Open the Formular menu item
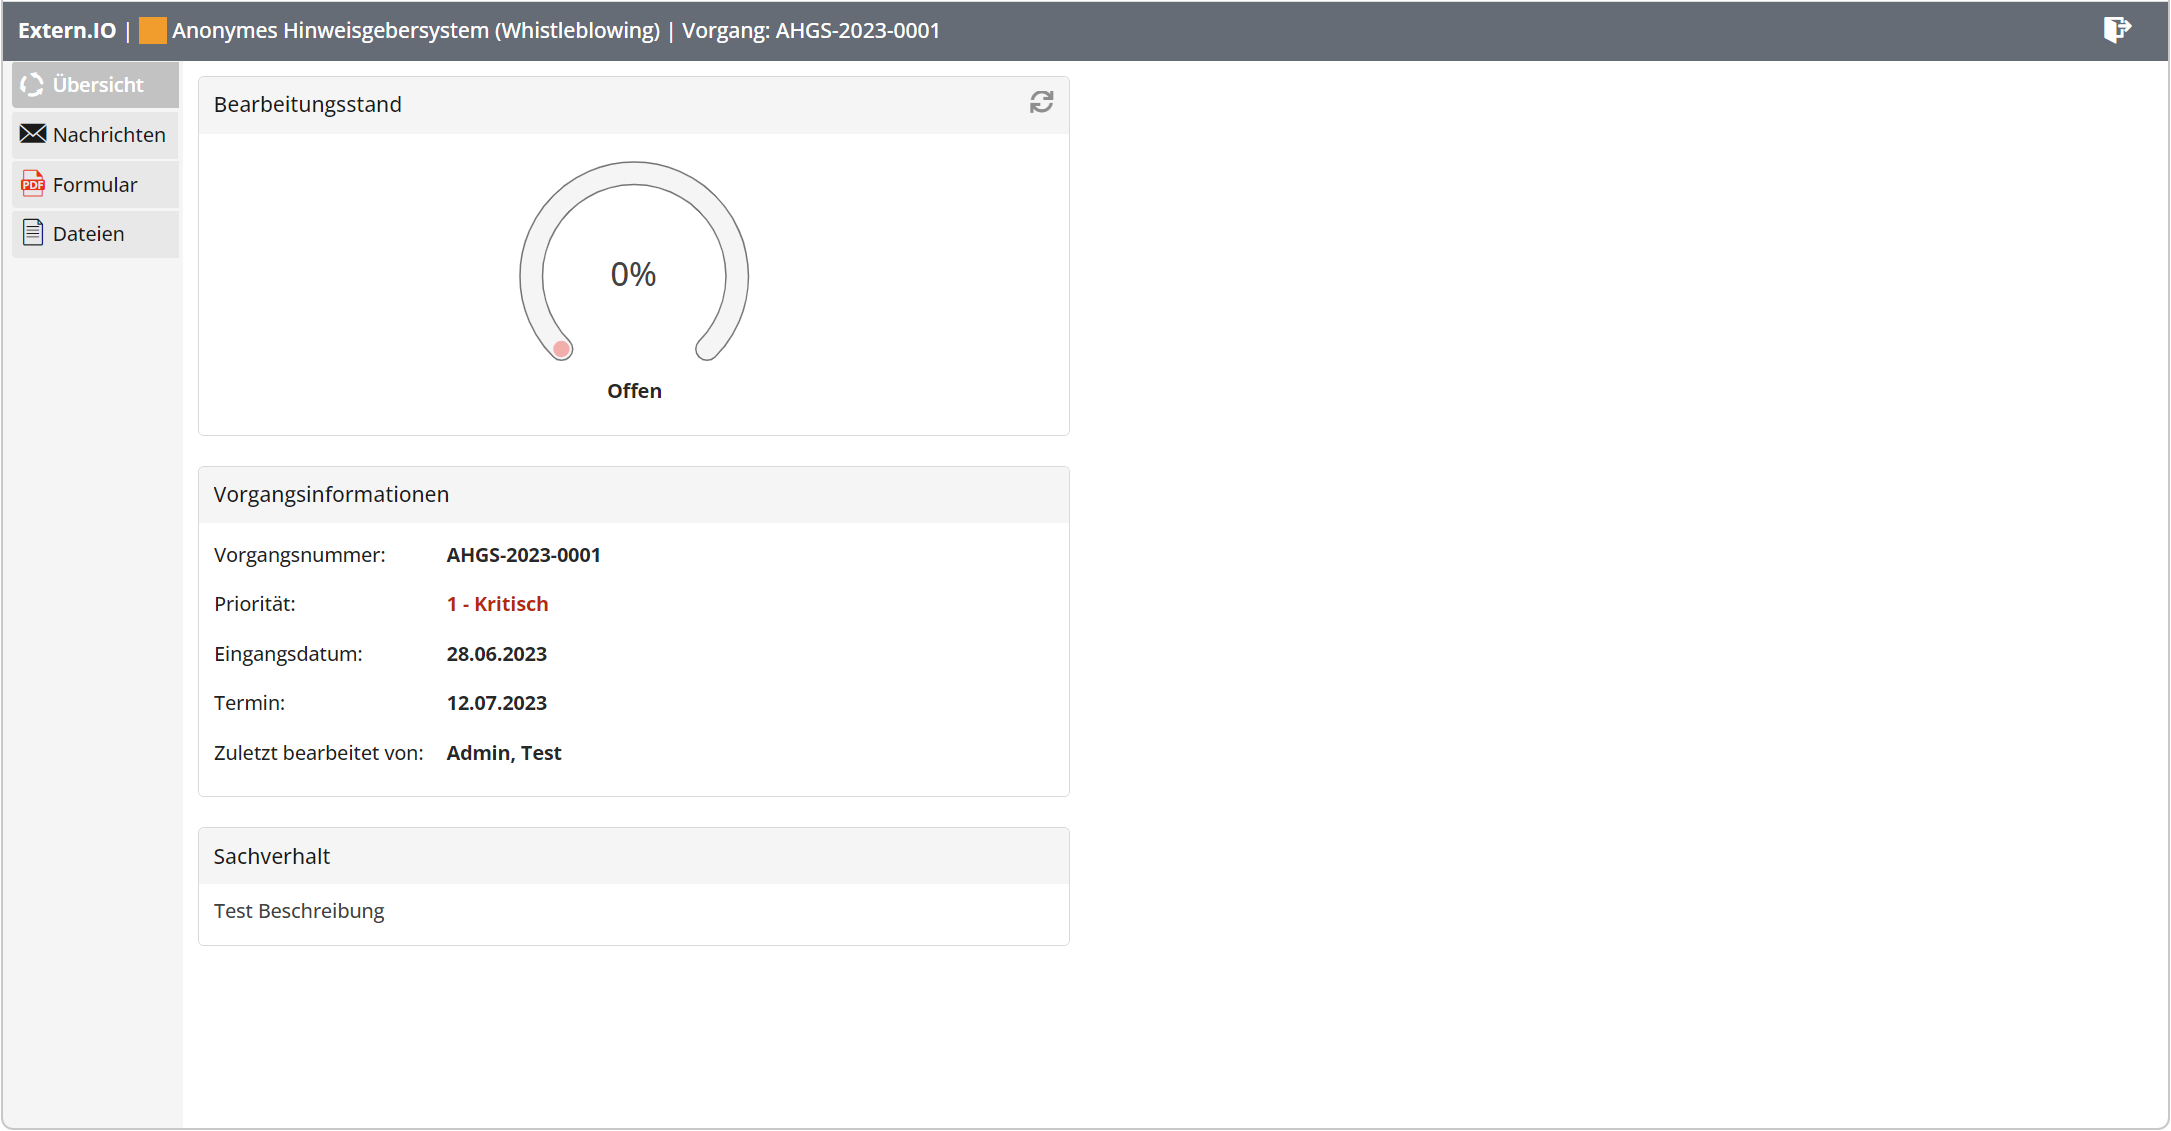 [x=96, y=185]
